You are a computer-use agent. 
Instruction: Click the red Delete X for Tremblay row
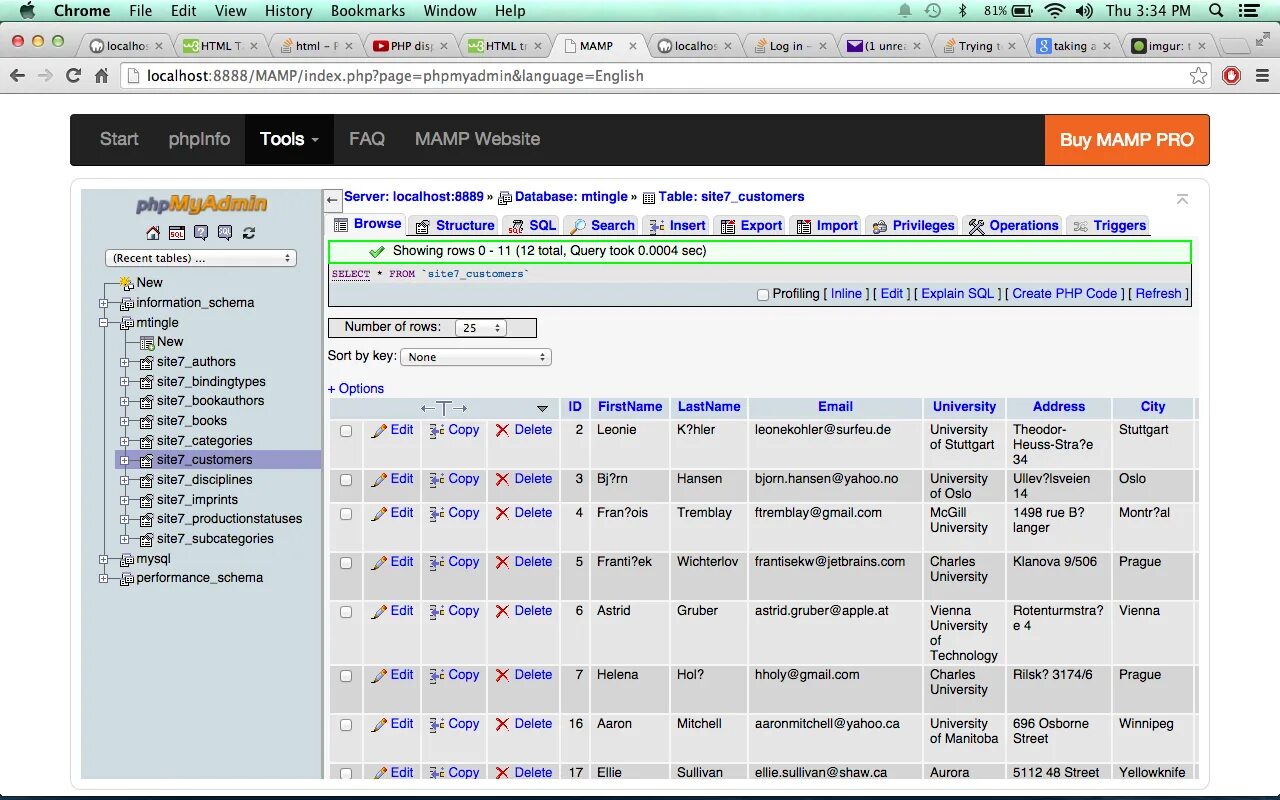pos(502,514)
